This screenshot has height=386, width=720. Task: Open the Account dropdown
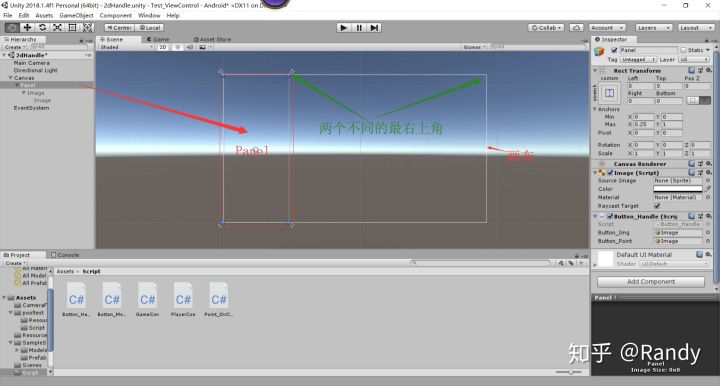[607, 28]
